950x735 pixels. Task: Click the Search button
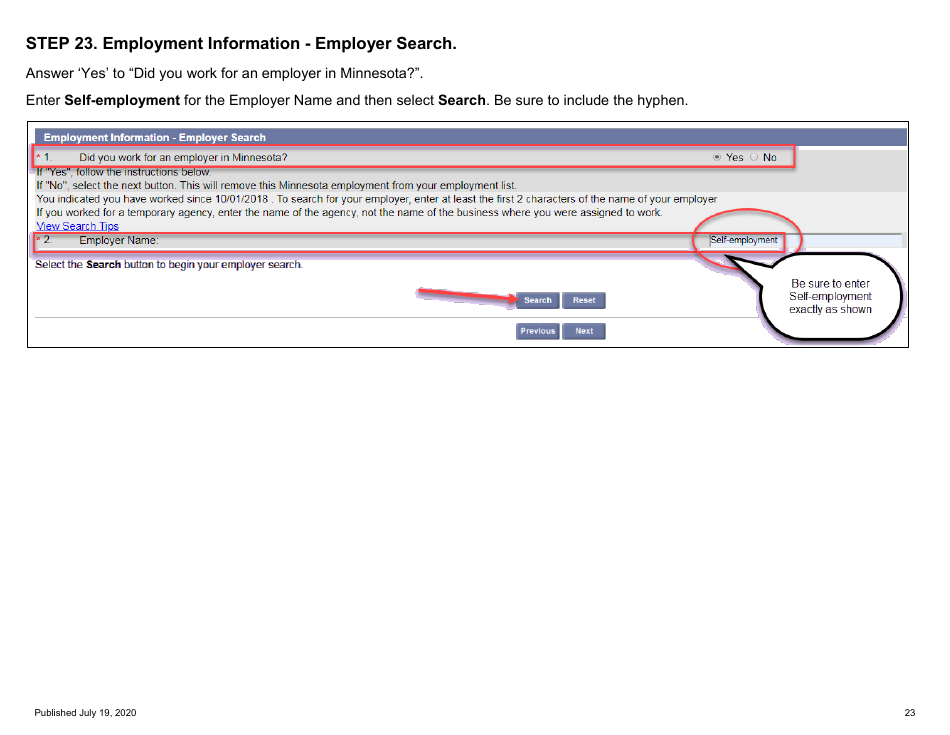click(x=537, y=300)
